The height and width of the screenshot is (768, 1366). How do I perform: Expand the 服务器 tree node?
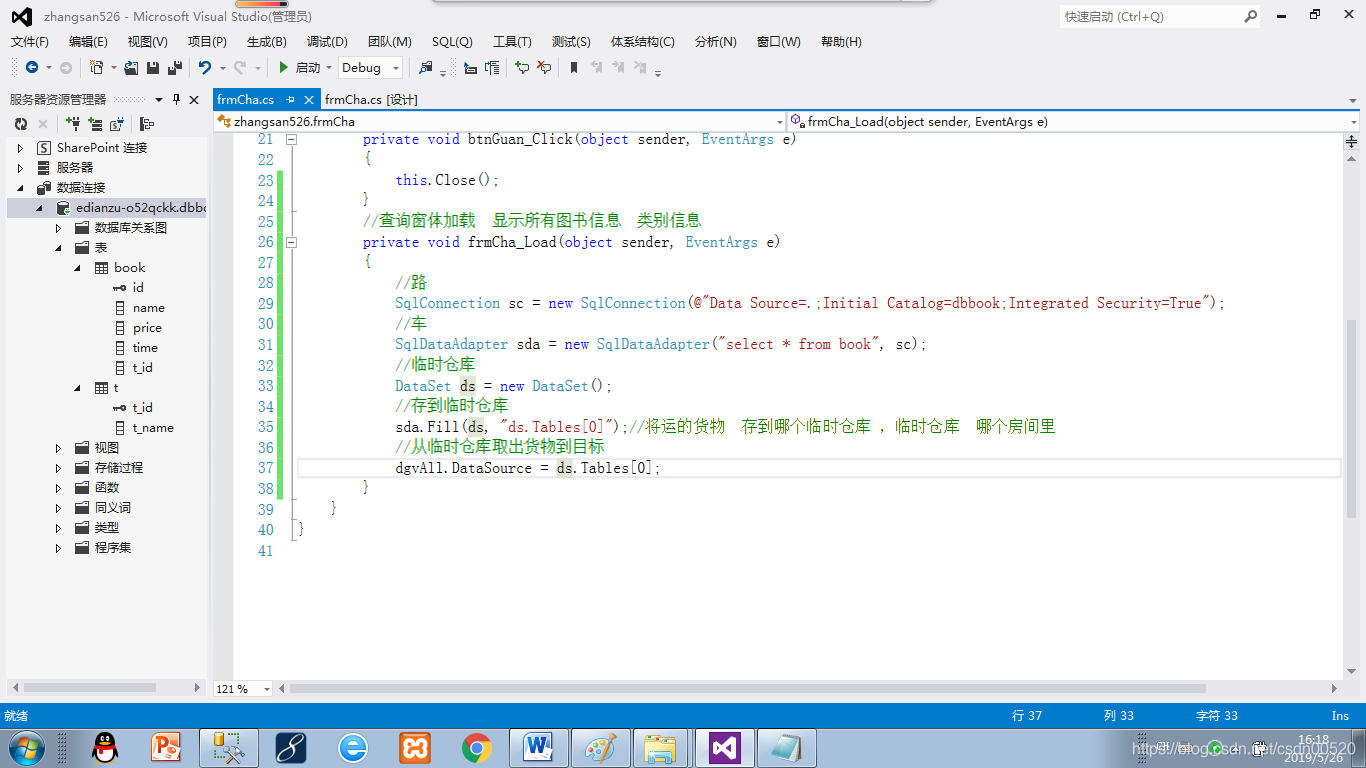click(x=20, y=168)
